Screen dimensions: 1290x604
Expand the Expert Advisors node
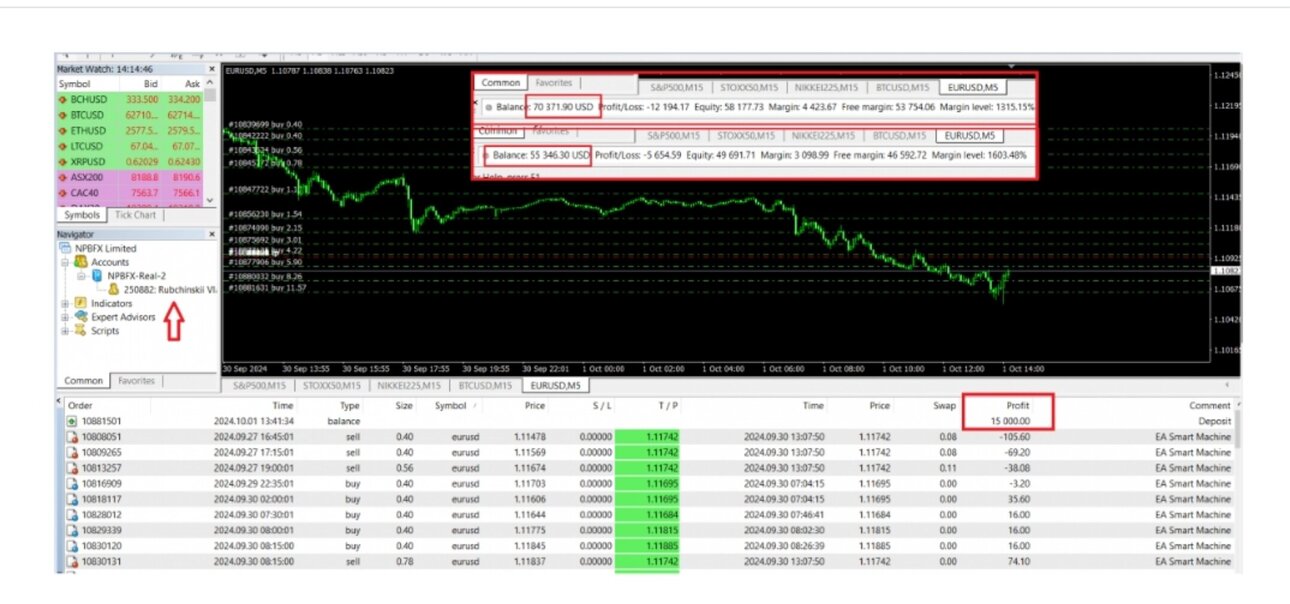click(x=66, y=317)
